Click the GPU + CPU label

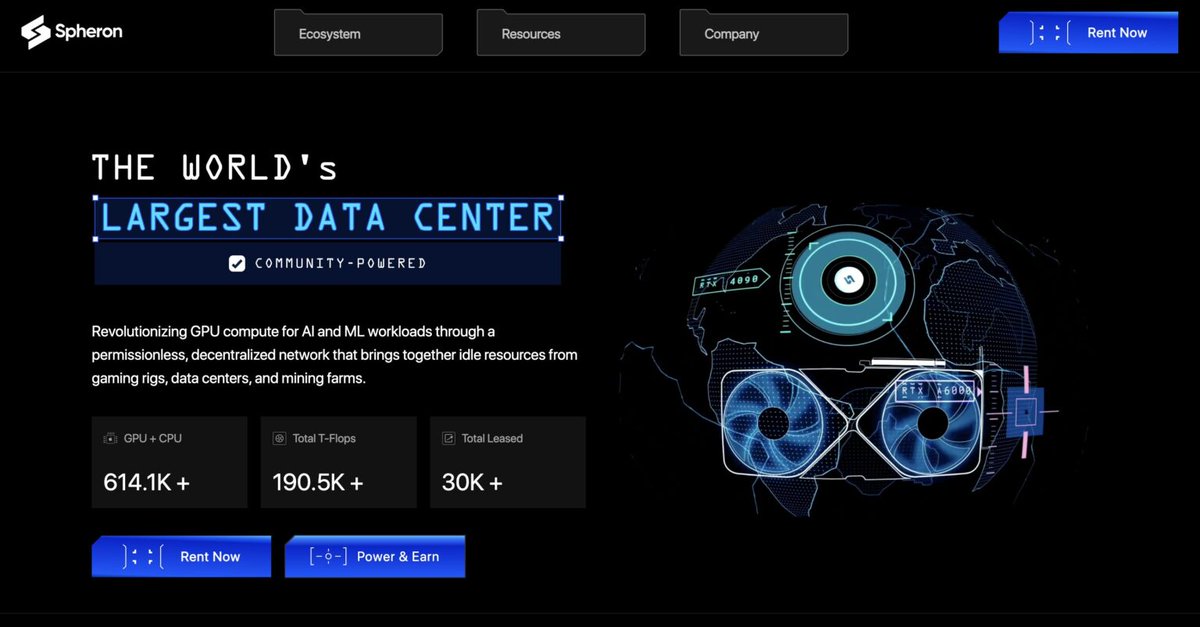point(153,438)
